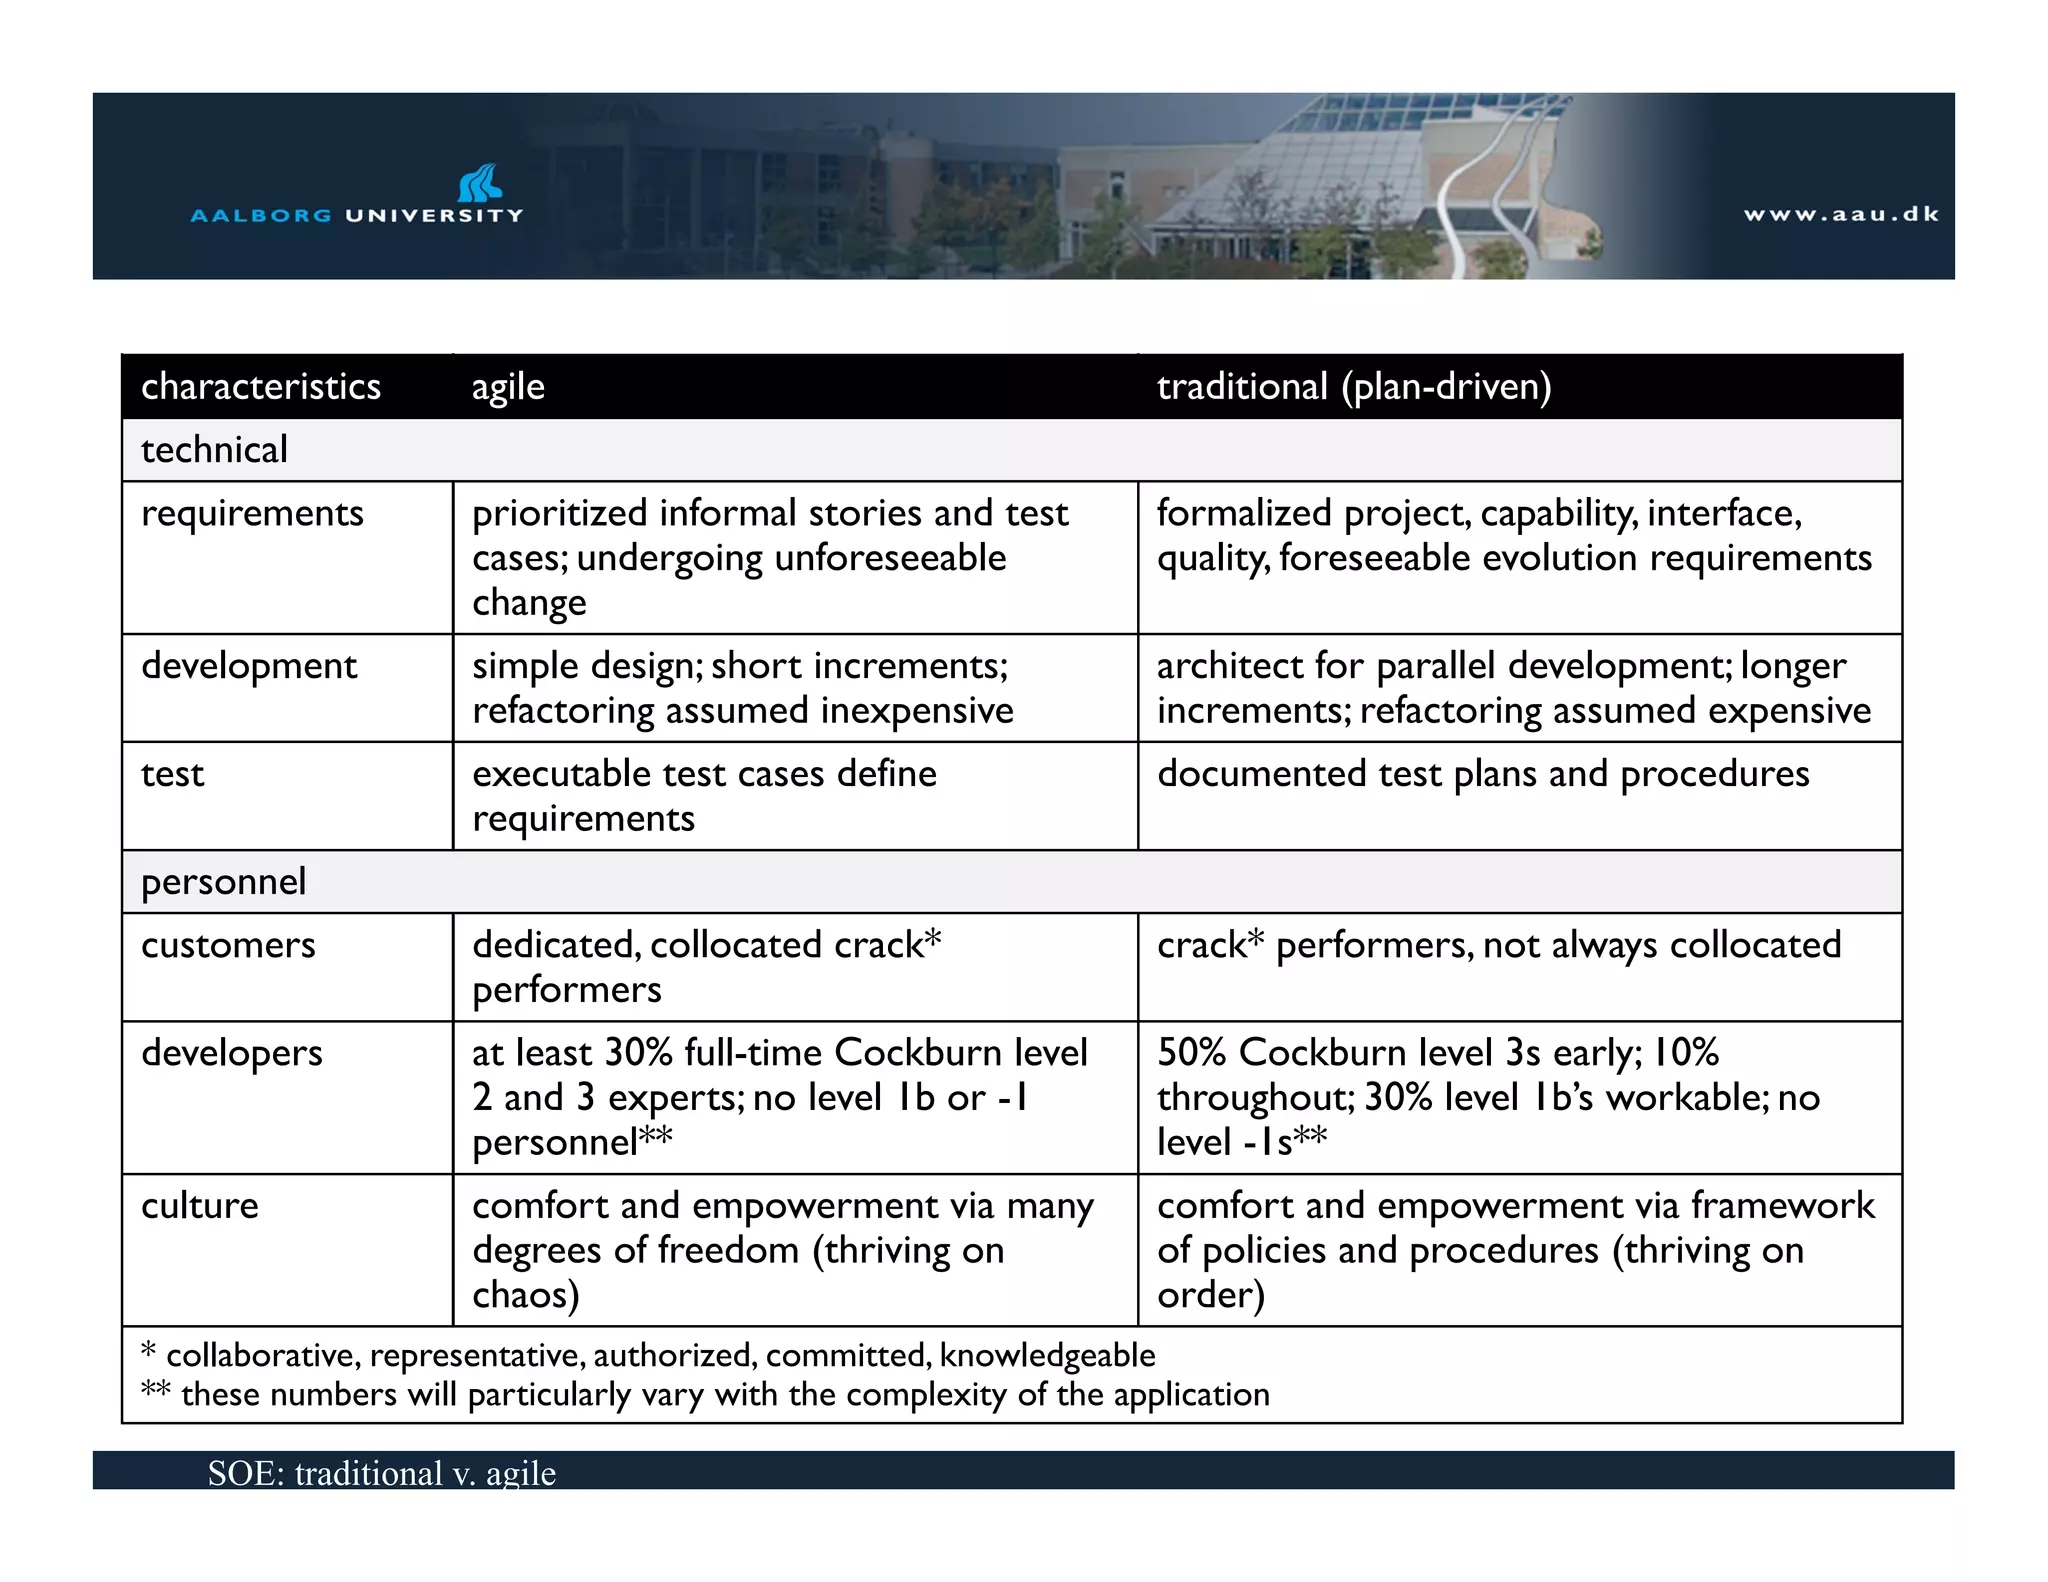Select the 'requirements' row label
Viewport: 2048px width, 1582px height.
(252, 513)
